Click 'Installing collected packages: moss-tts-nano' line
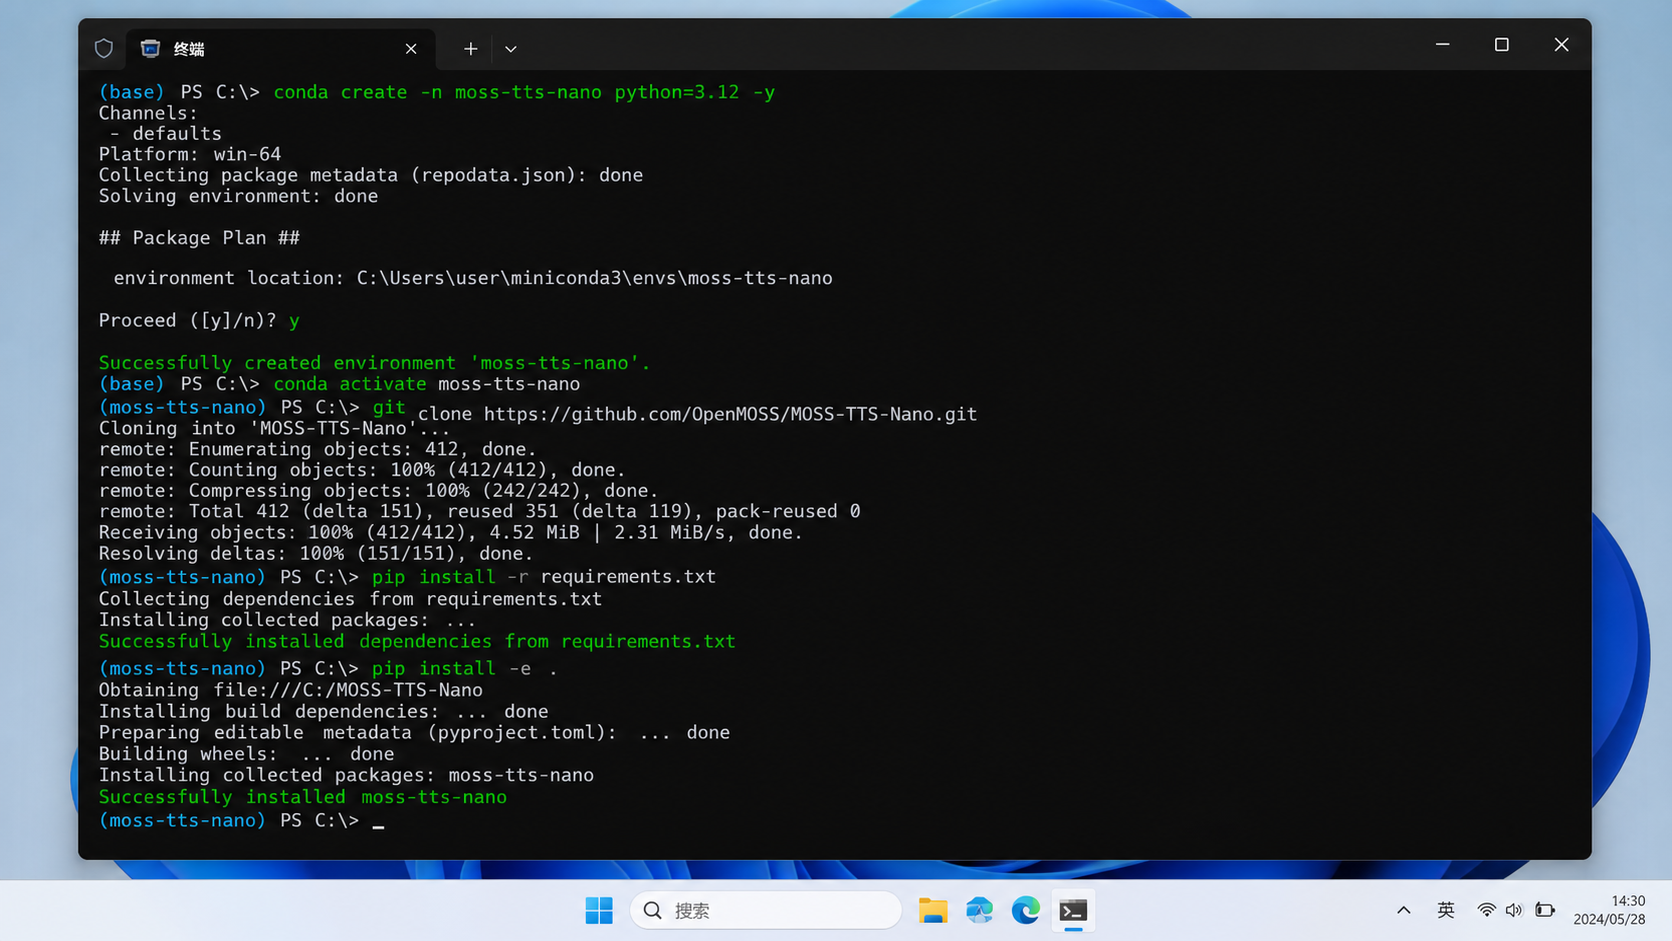Viewport: 1672px width, 941px height. [x=346, y=775]
